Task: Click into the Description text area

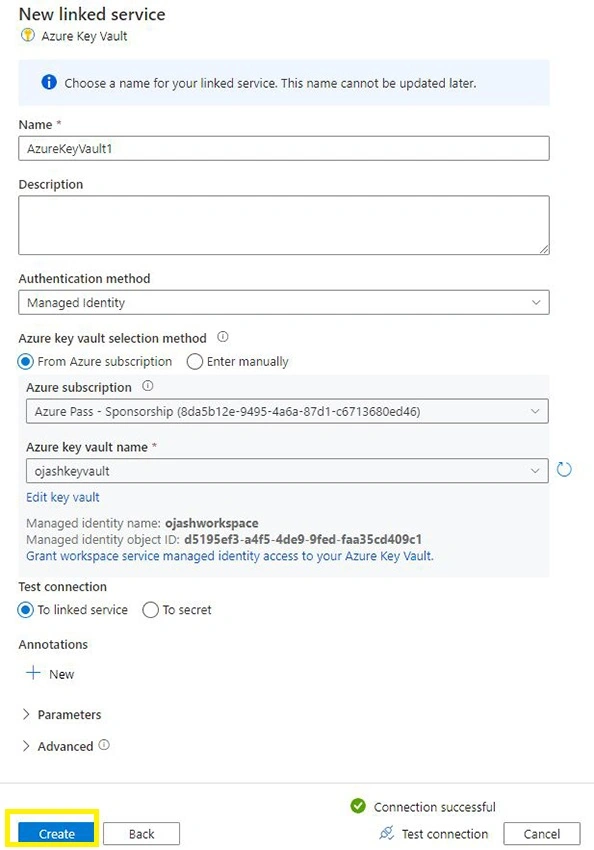Action: pos(284,225)
